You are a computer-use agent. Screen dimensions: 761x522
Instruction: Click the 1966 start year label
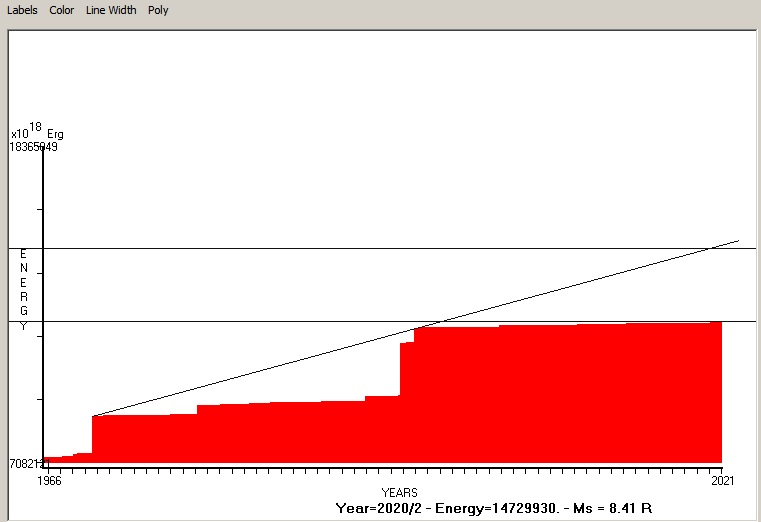tap(49, 481)
